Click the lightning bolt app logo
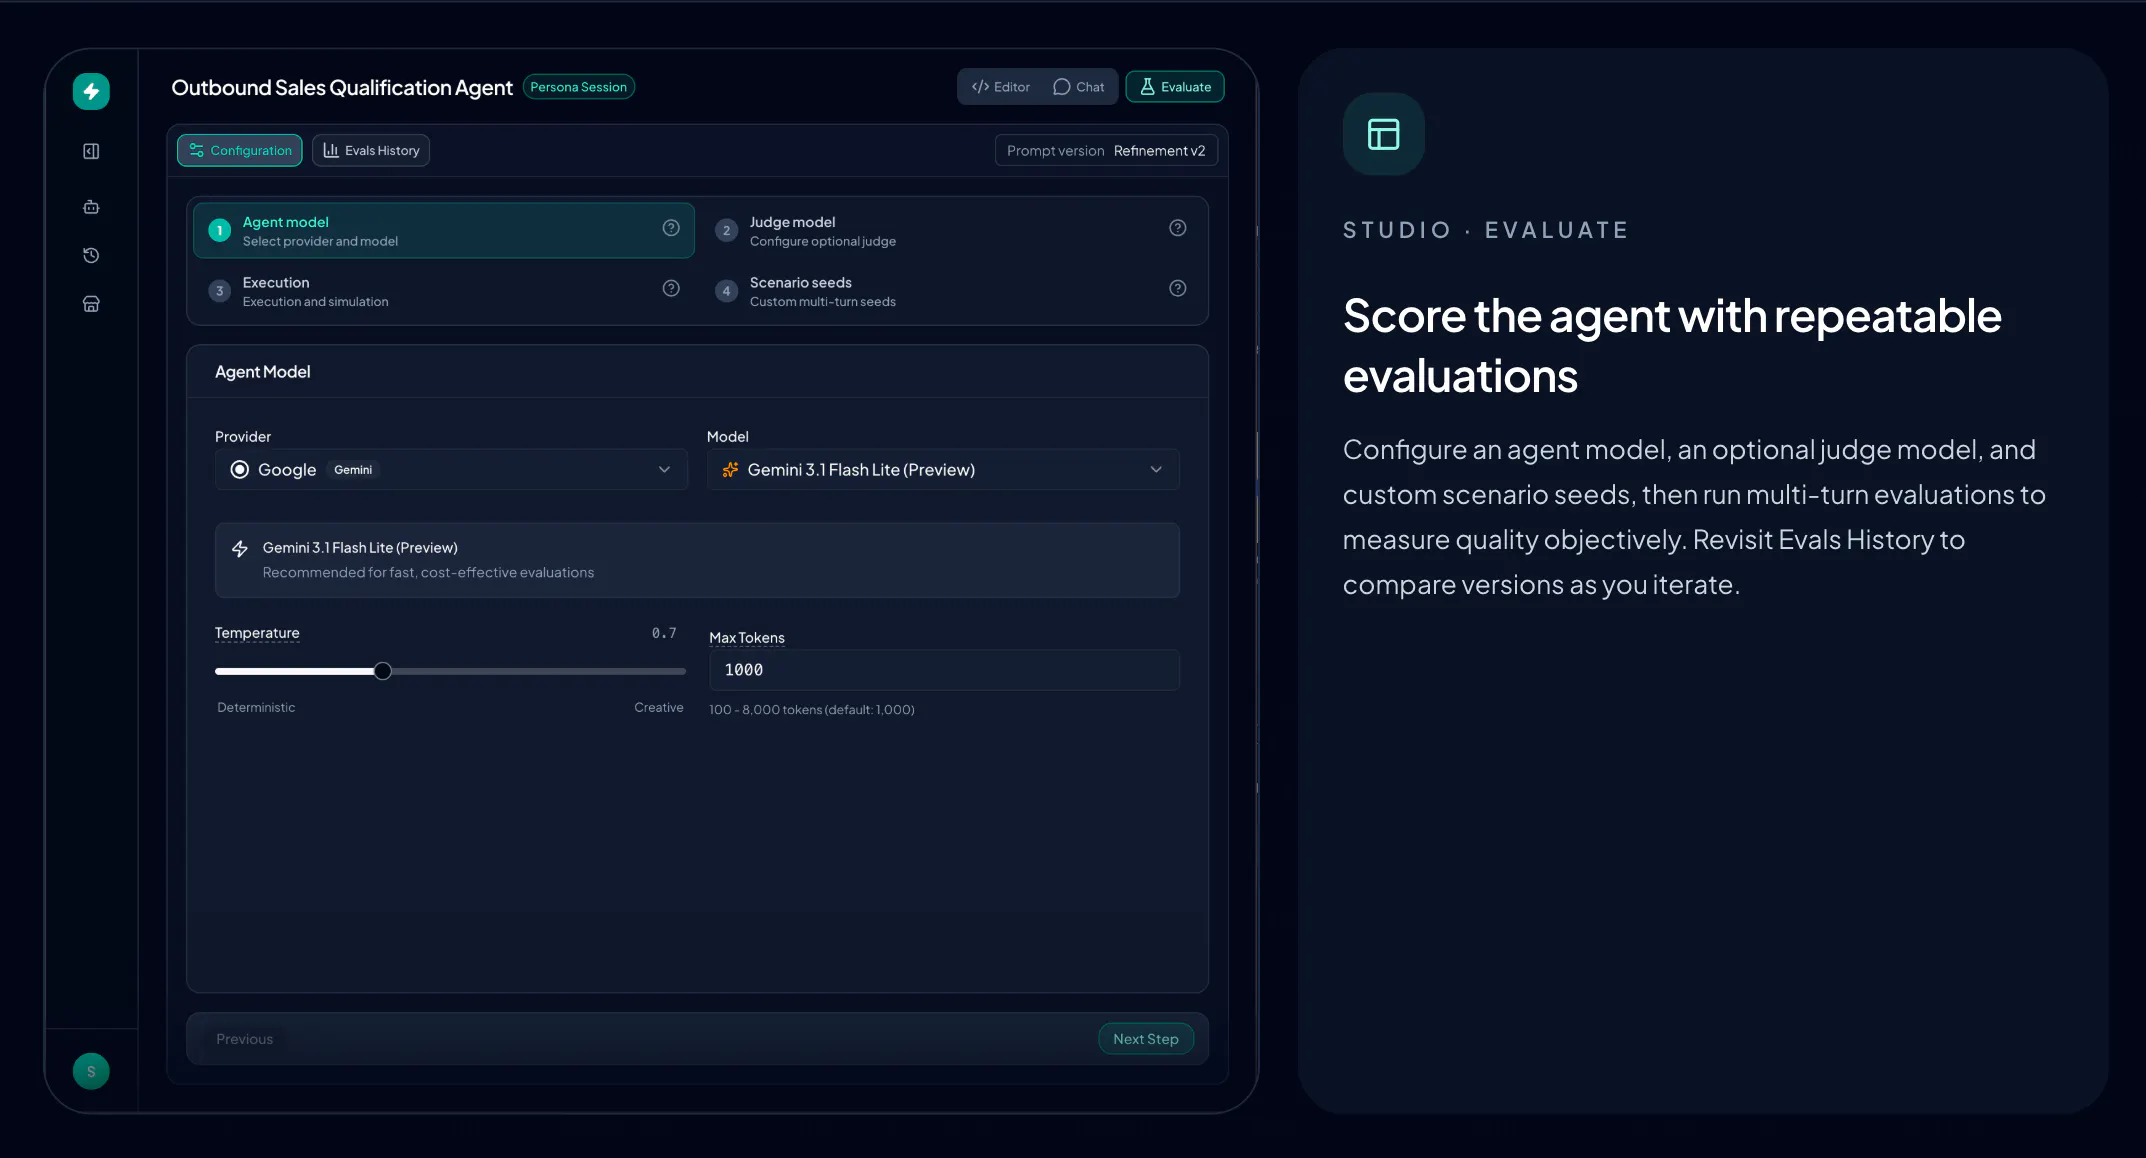Viewport: 2146px width, 1158px height. 91,91
